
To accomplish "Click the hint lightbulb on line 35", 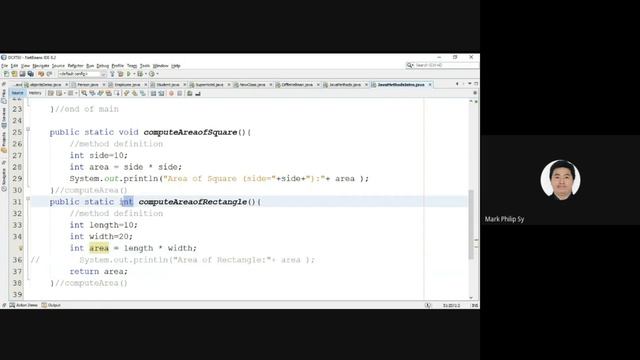I will tap(20, 248).
